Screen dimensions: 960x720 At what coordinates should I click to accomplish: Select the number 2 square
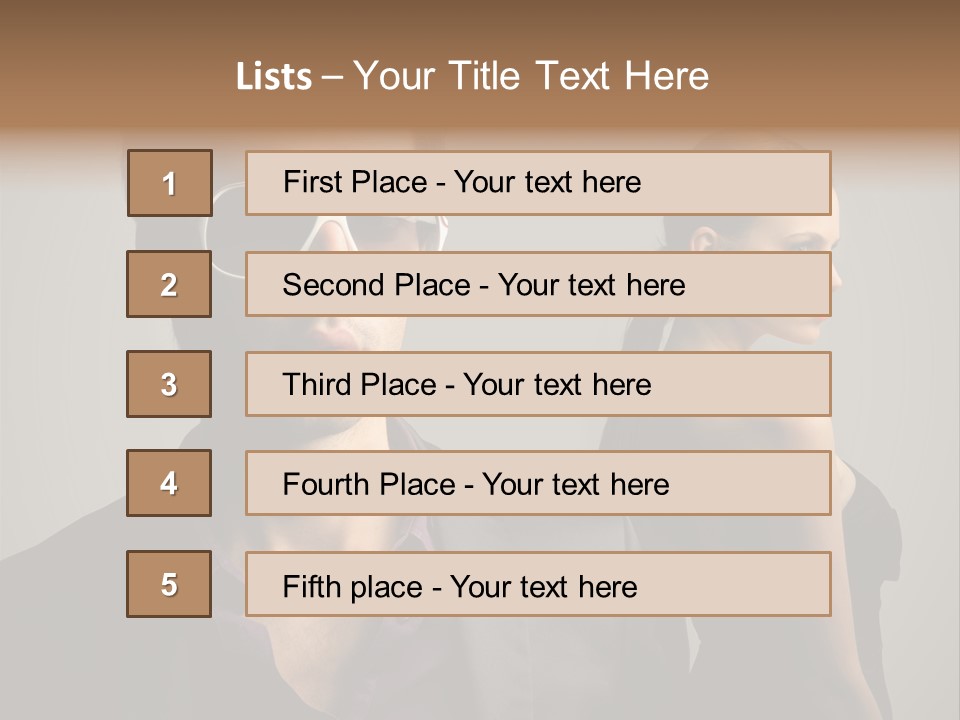[x=169, y=284]
